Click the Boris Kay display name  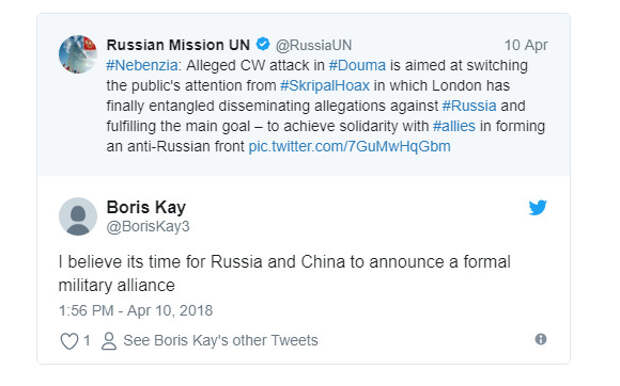[146, 207]
